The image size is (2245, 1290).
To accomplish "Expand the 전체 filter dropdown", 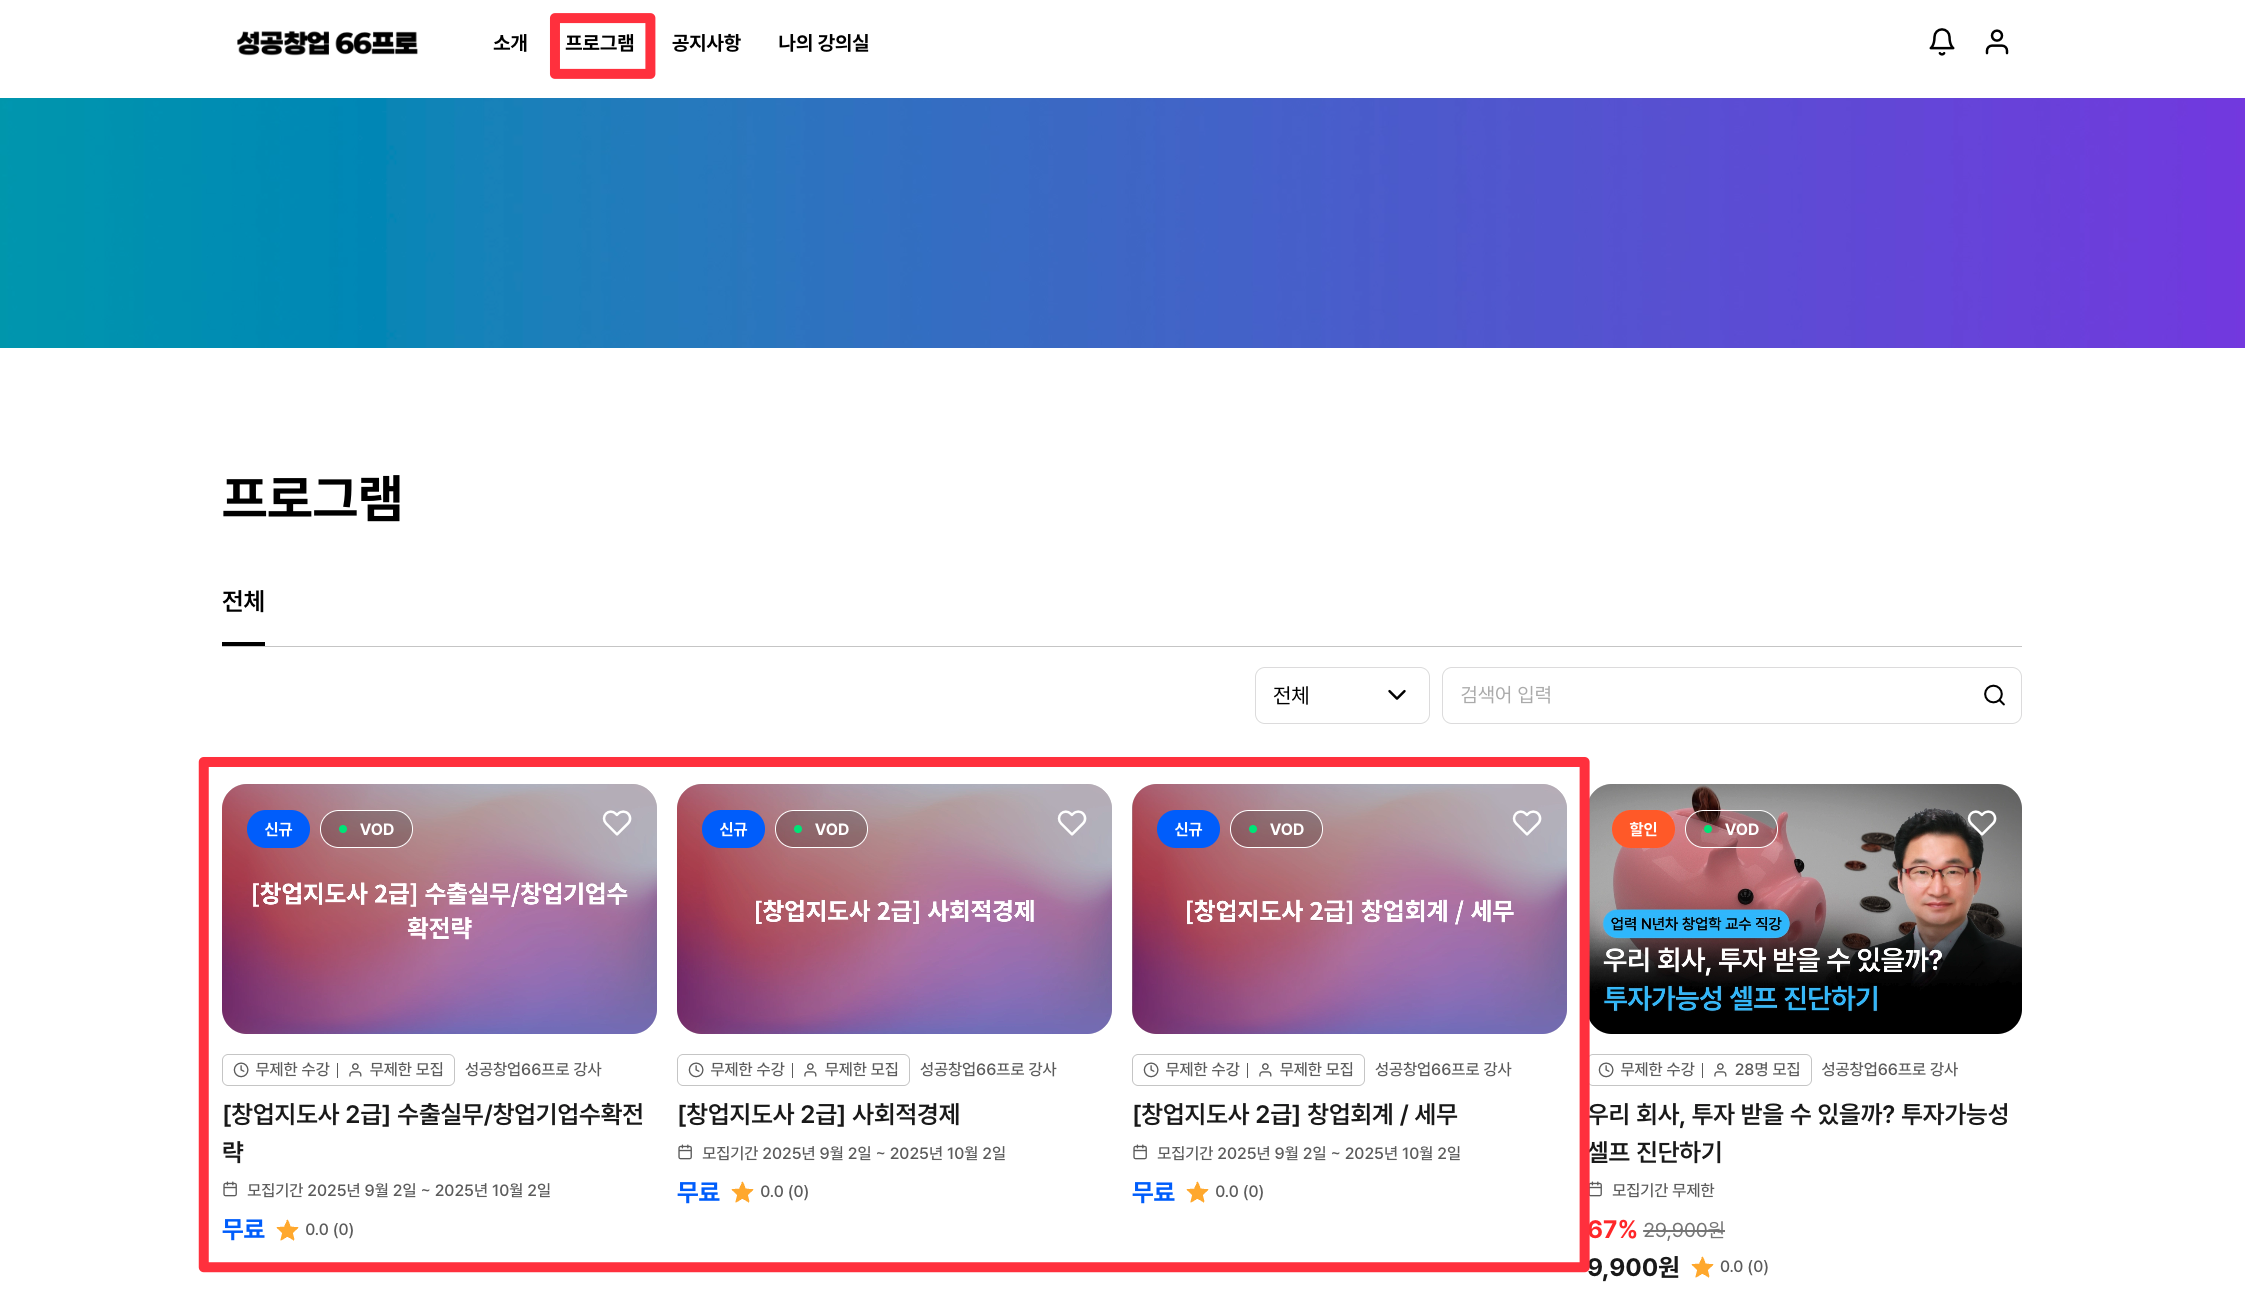I will pyautogui.click(x=1340, y=695).
